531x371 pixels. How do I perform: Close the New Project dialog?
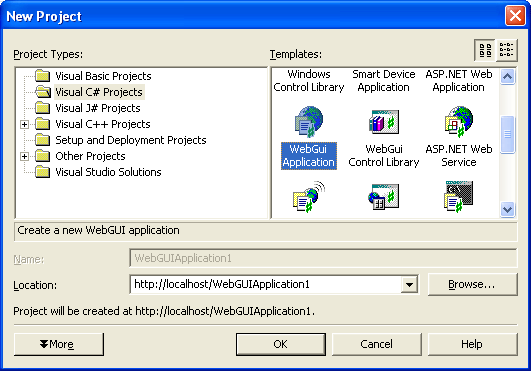coord(515,16)
